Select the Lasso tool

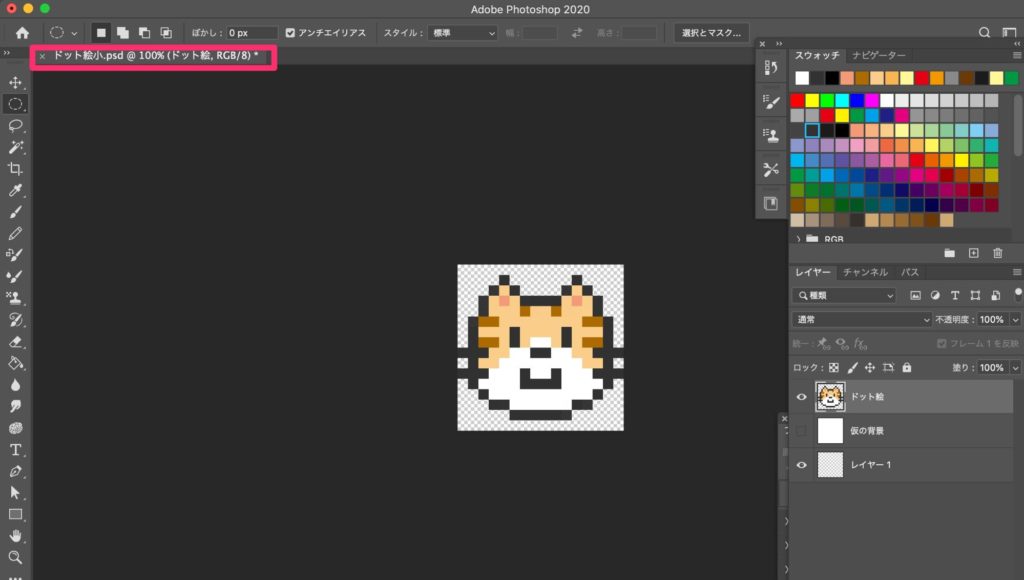click(x=15, y=122)
